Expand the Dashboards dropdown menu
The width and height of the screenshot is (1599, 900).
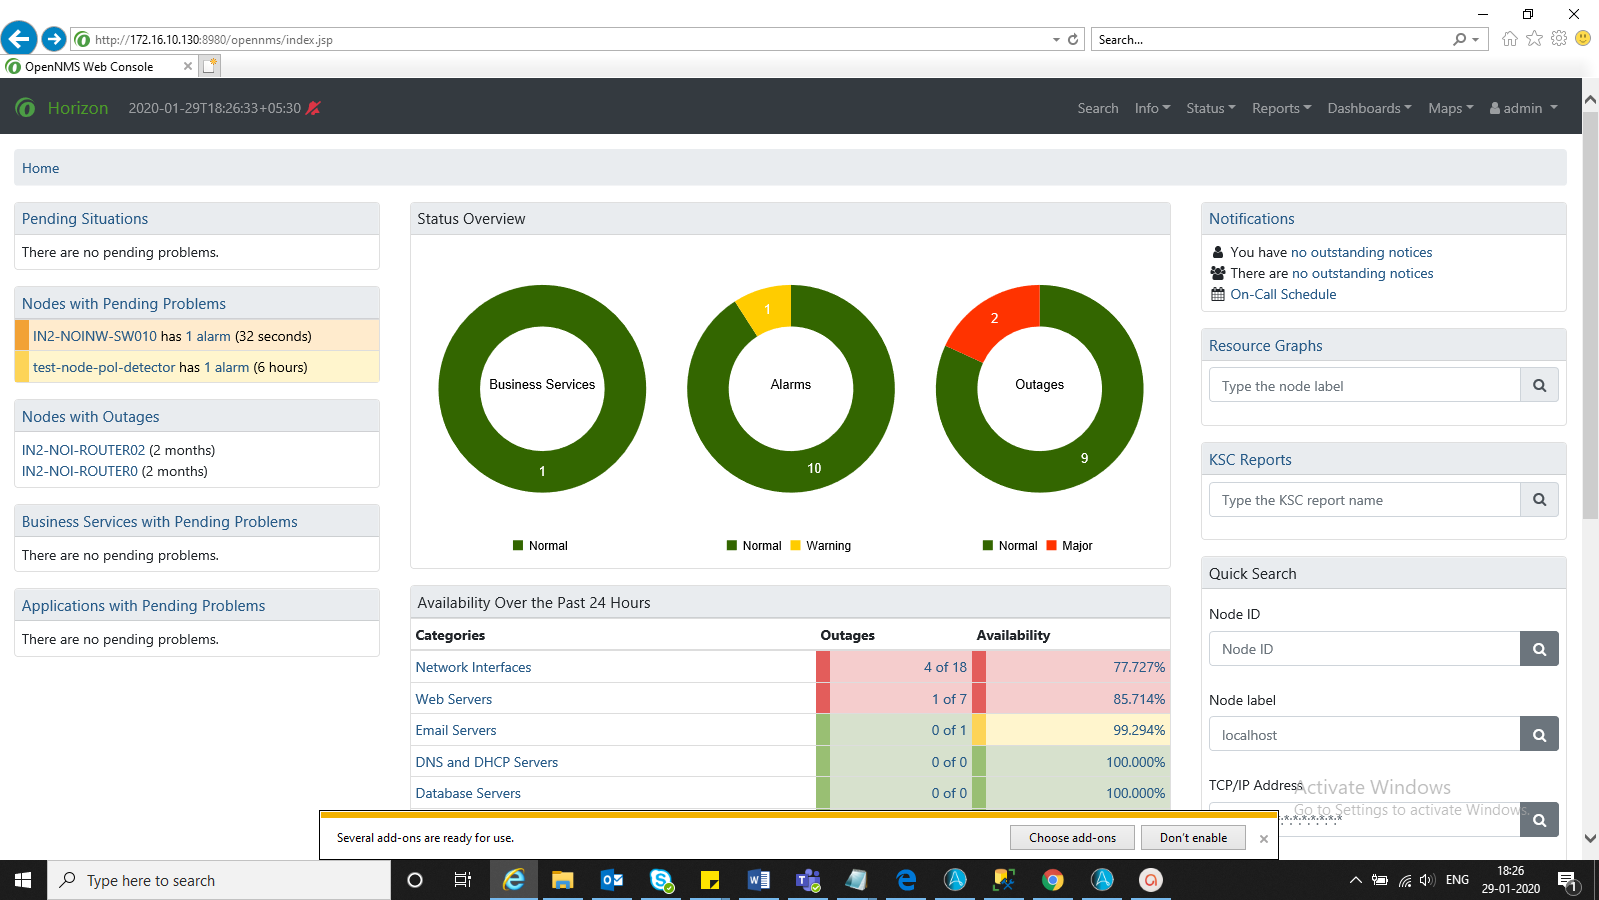tap(1369, 108)
